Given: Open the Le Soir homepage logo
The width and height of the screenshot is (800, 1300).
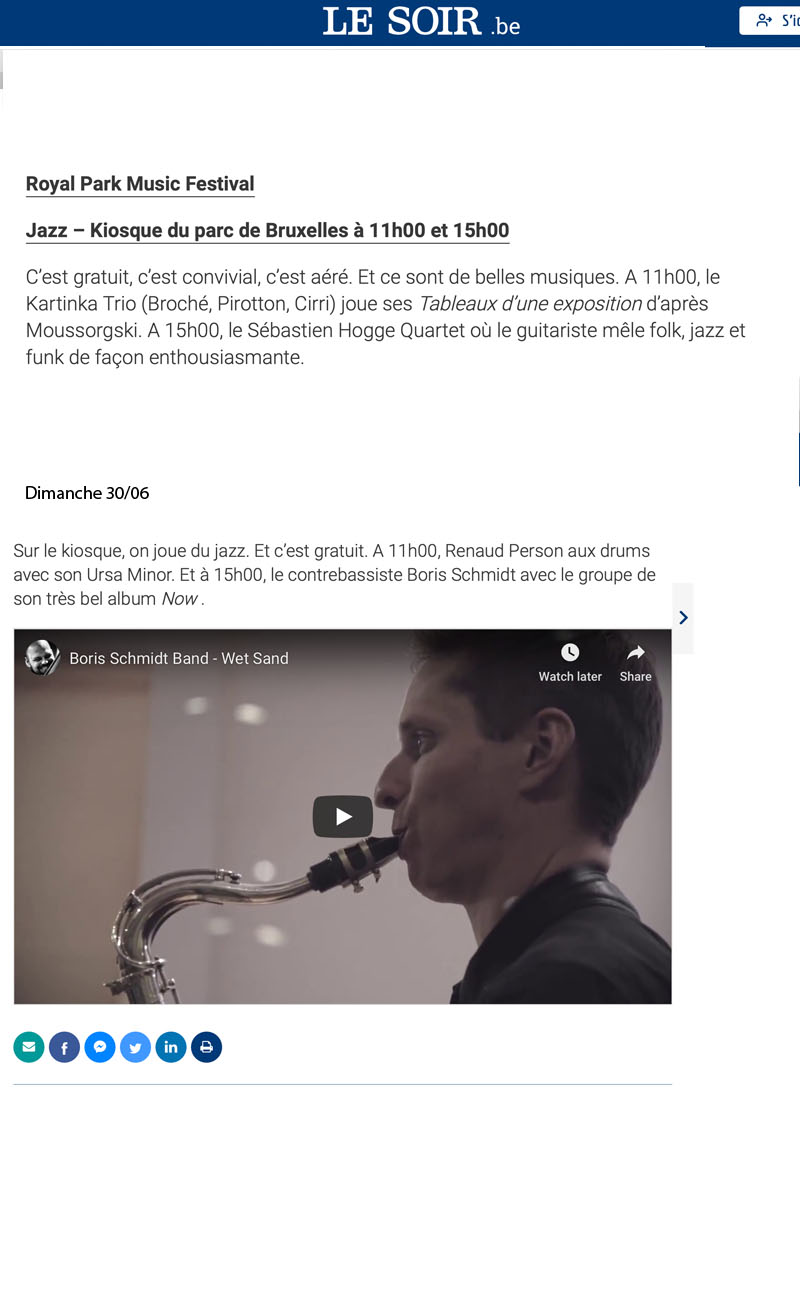Looking at the screenshot, I should pos(421,22).
